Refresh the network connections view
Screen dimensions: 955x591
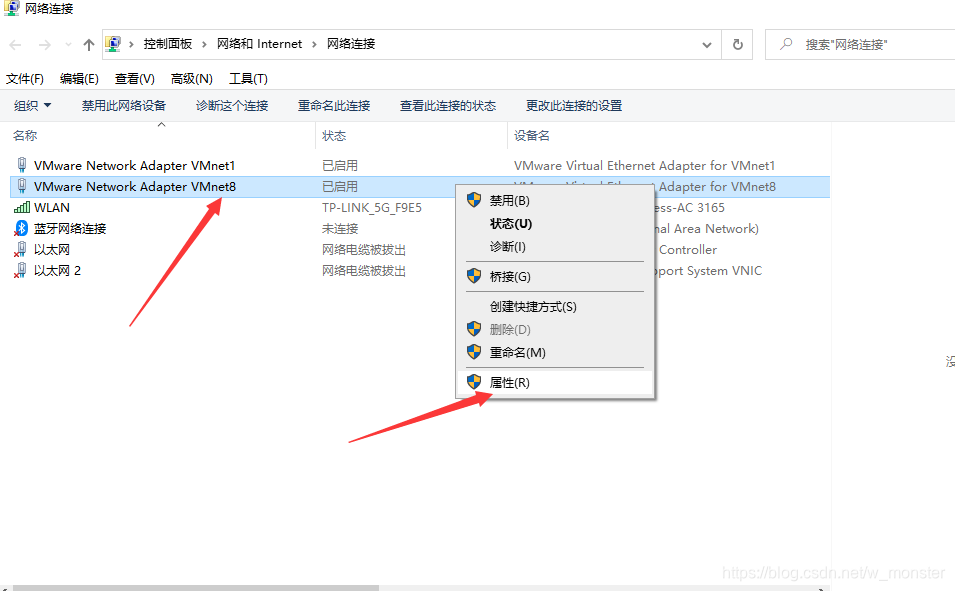click(x=738, y=44)
